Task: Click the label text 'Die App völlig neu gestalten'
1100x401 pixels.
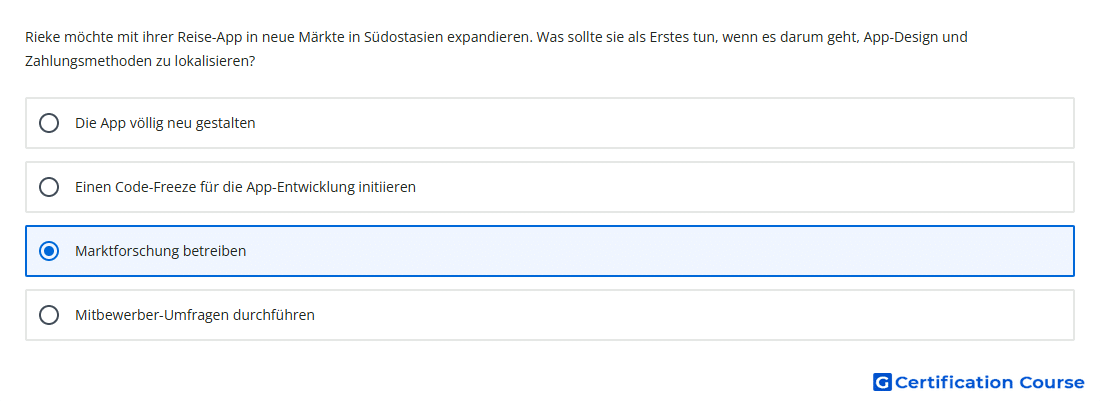Action: [x=166, y=123]
